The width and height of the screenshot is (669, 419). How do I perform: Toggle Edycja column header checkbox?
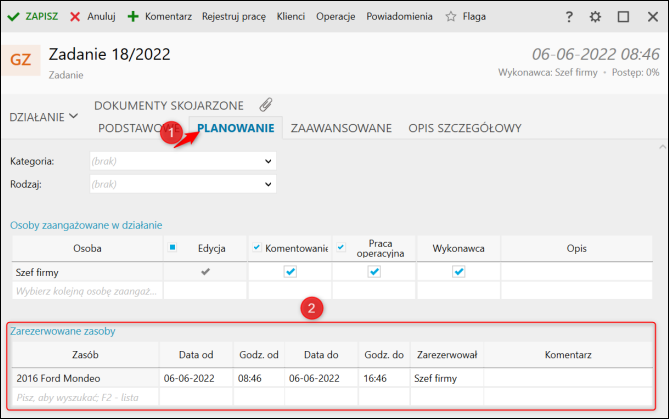pos(172,247)
